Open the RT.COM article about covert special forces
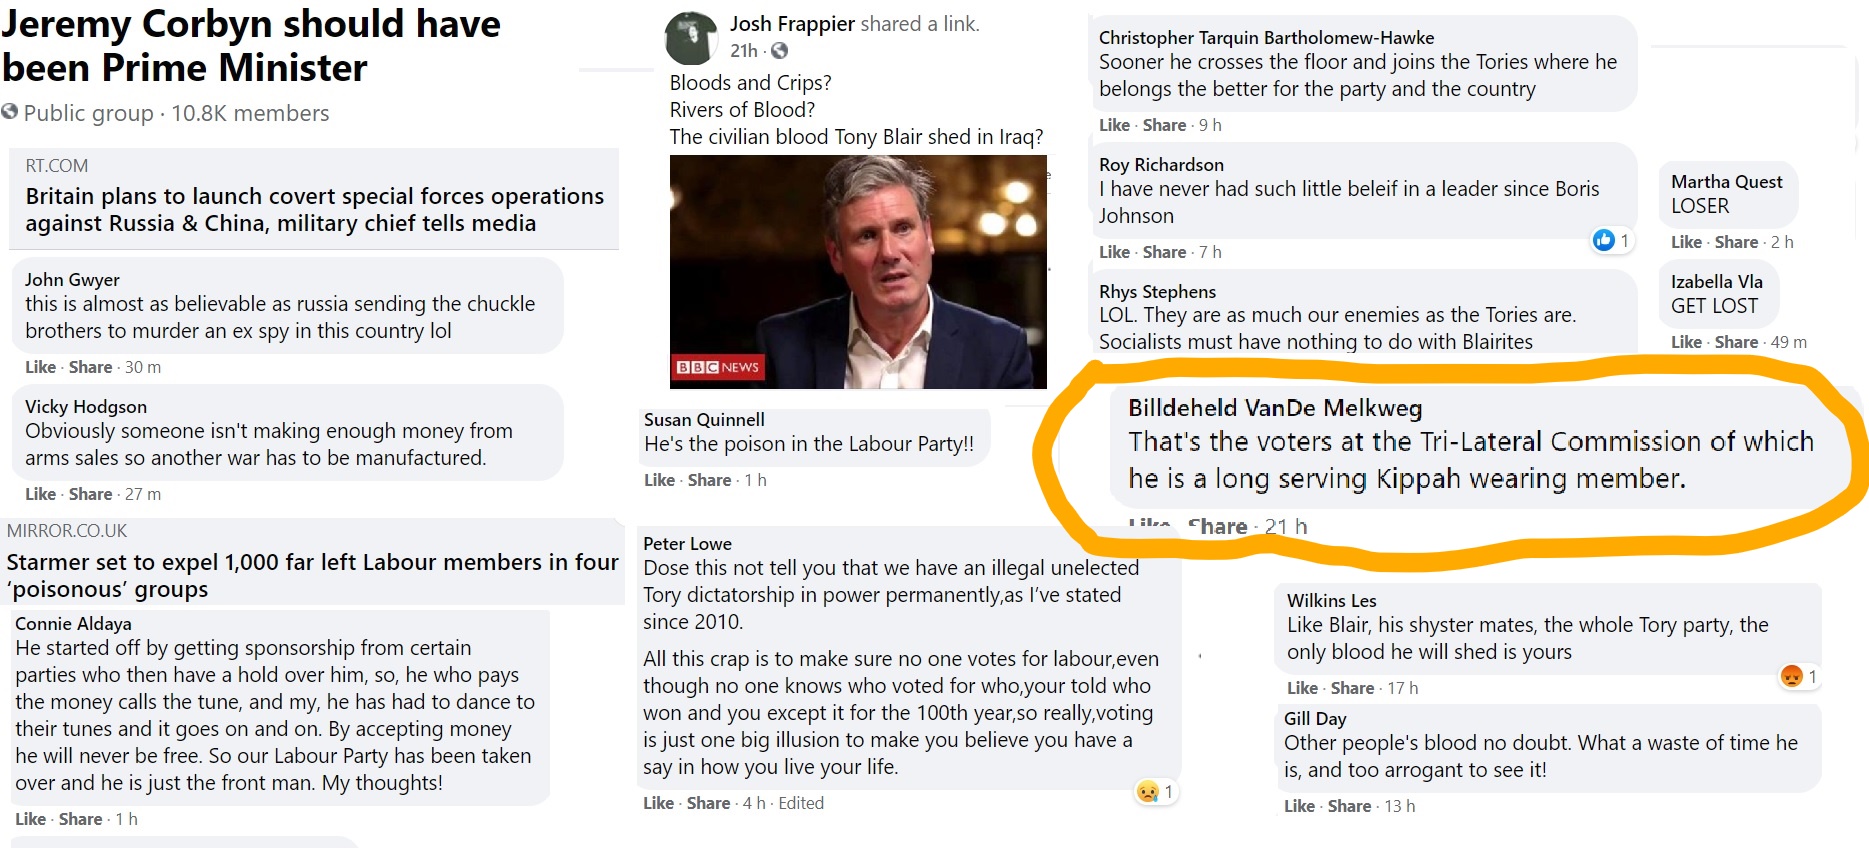Image resolution: width=1869 pixels, height=848 pixels. [314, 209]
